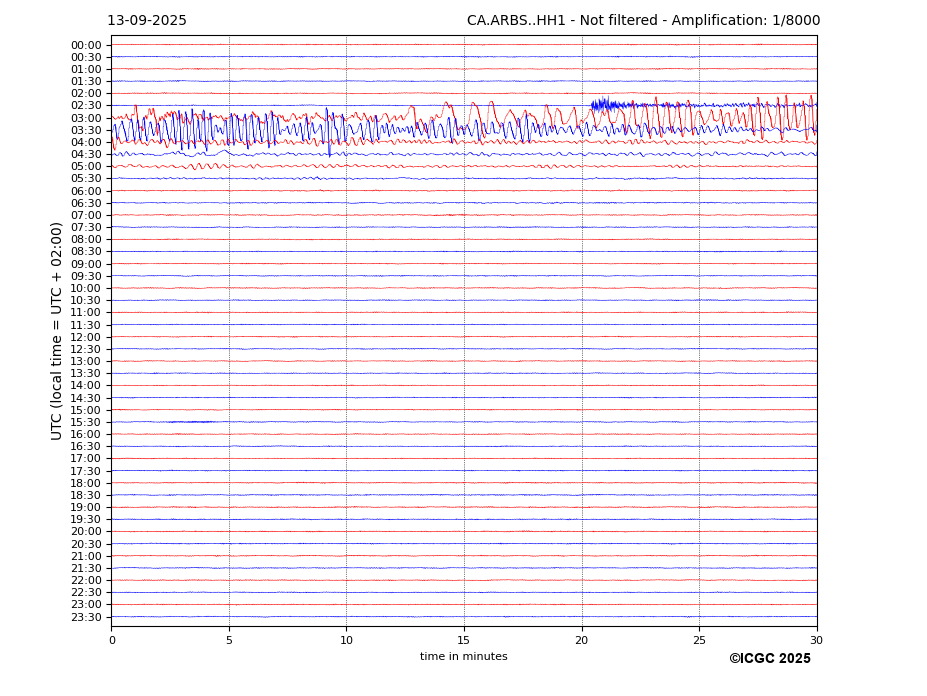Select the 21:00 time row label

[x=86, y=556]
